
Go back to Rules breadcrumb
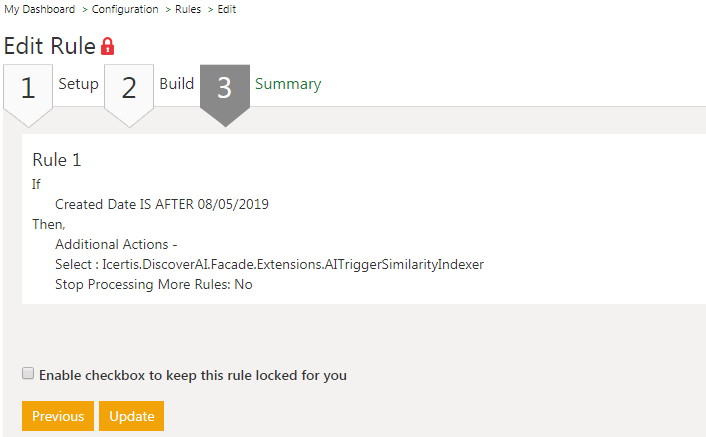(x=188, y=9)
